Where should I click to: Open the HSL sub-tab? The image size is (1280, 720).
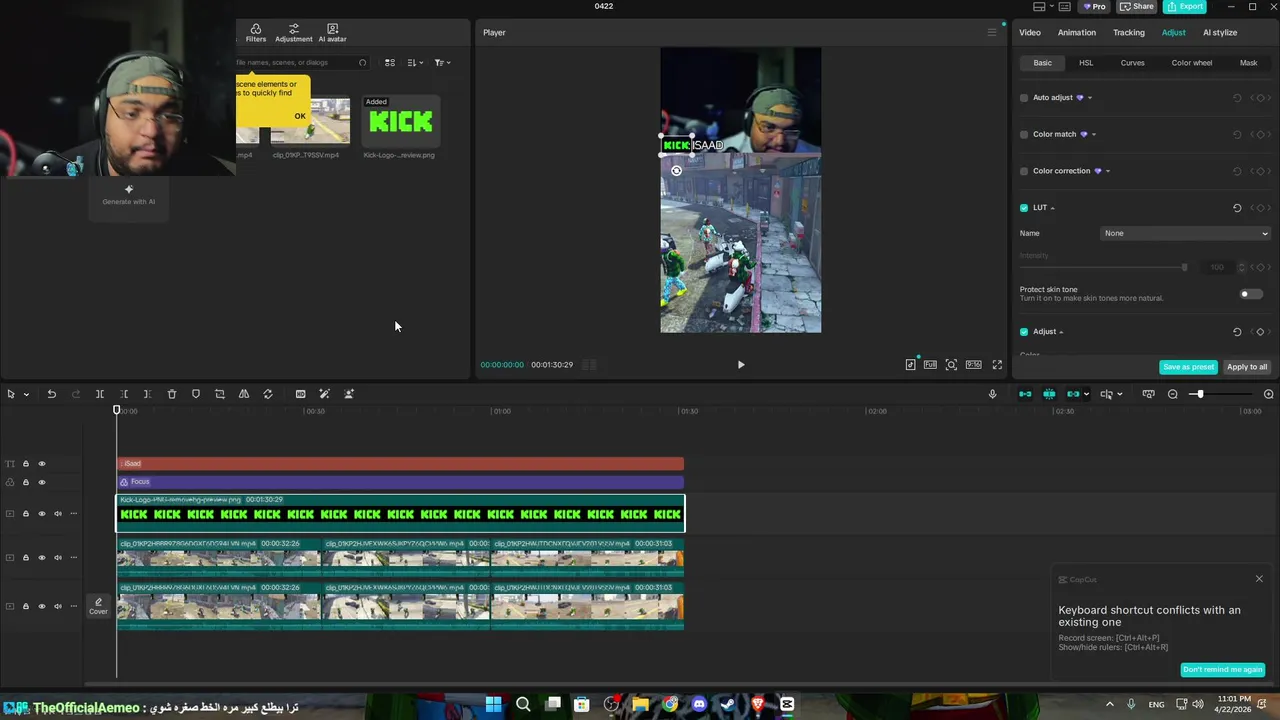pyautogui.click(x=1086, y=63)
